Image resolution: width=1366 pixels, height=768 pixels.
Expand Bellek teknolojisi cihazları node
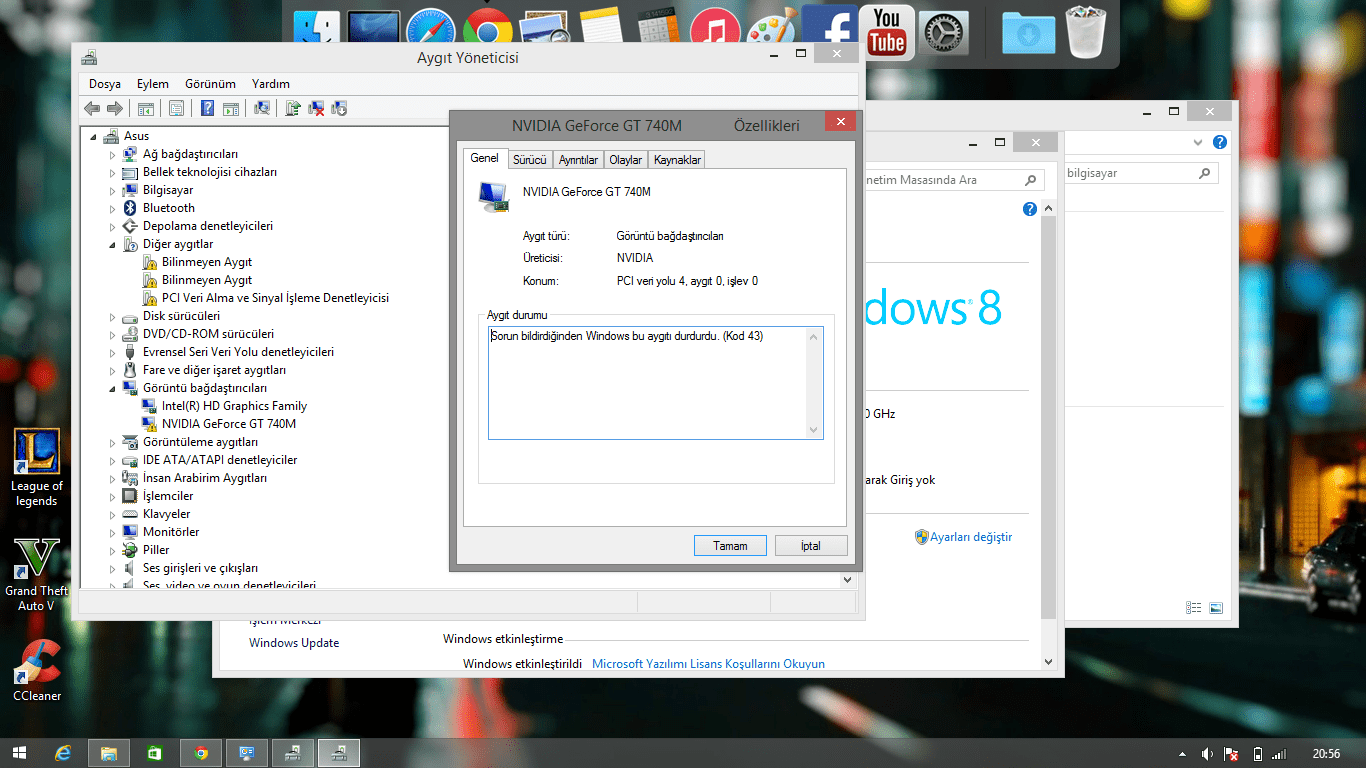(x=113, y=172)
